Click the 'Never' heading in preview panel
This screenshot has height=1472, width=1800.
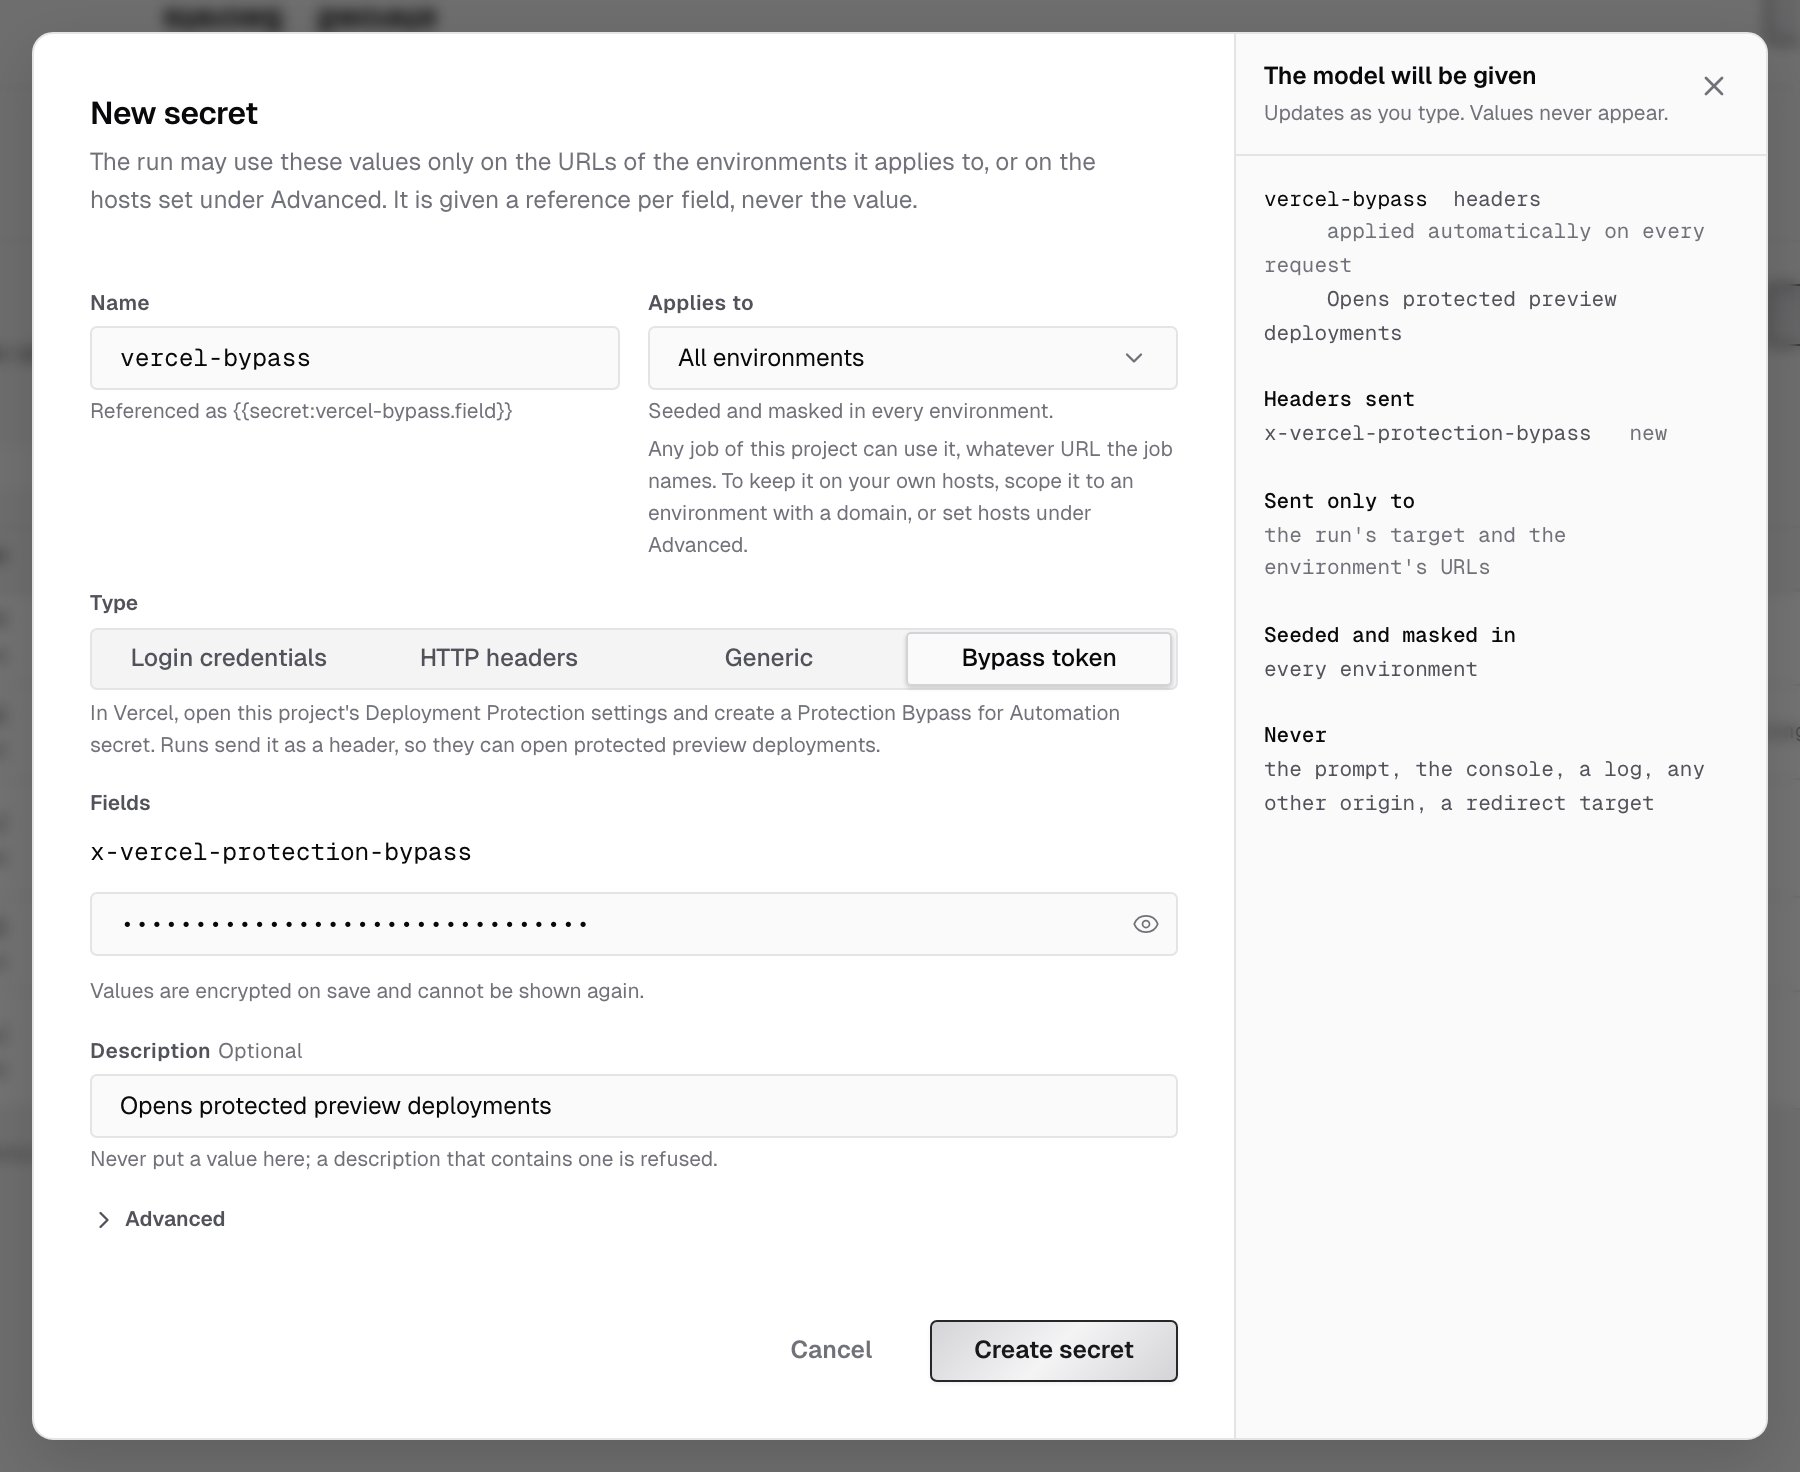click(1295, 735)
